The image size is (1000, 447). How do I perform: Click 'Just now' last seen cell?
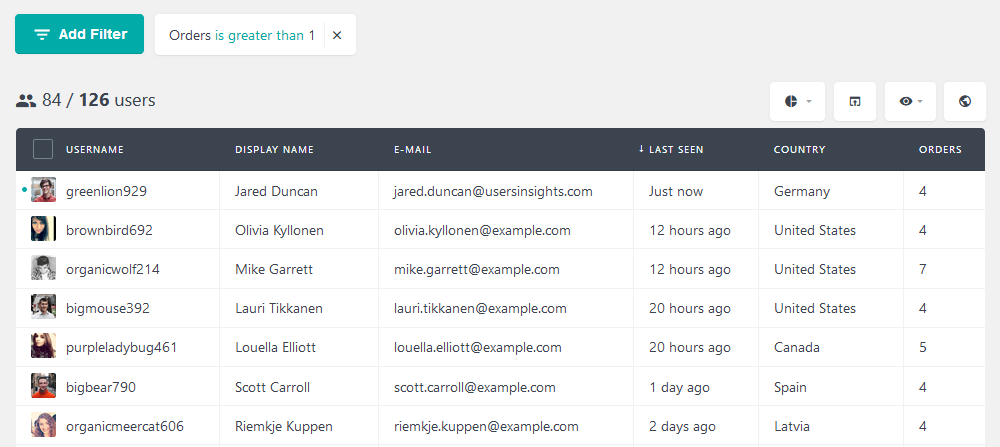coord(676,191)
